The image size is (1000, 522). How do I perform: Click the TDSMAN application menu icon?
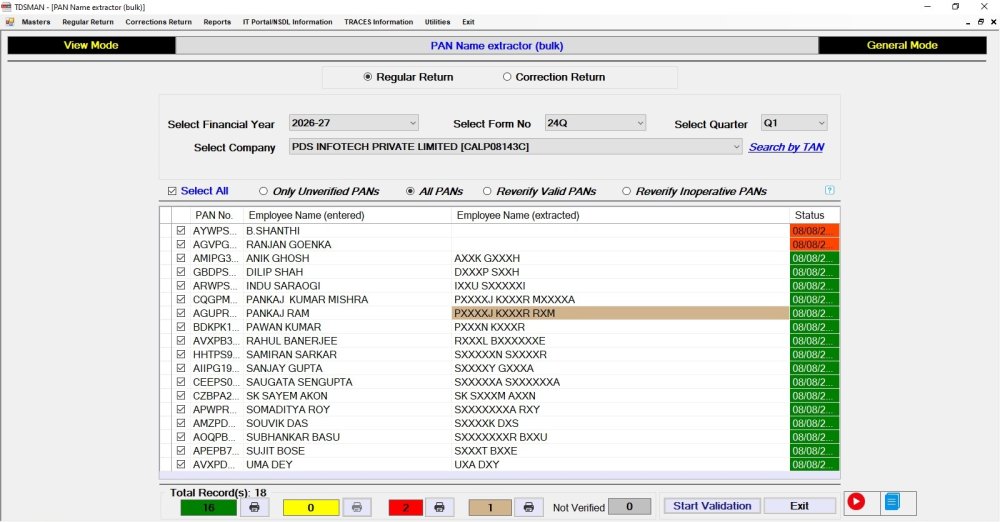(10, 22)
